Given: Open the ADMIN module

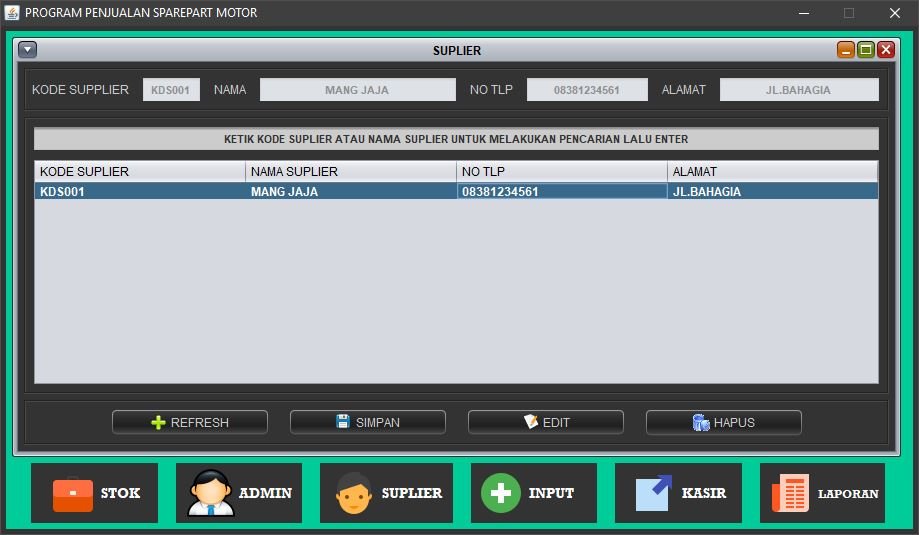Looking at the screenshot, I should pyautogui.click(x=239, y=493).
